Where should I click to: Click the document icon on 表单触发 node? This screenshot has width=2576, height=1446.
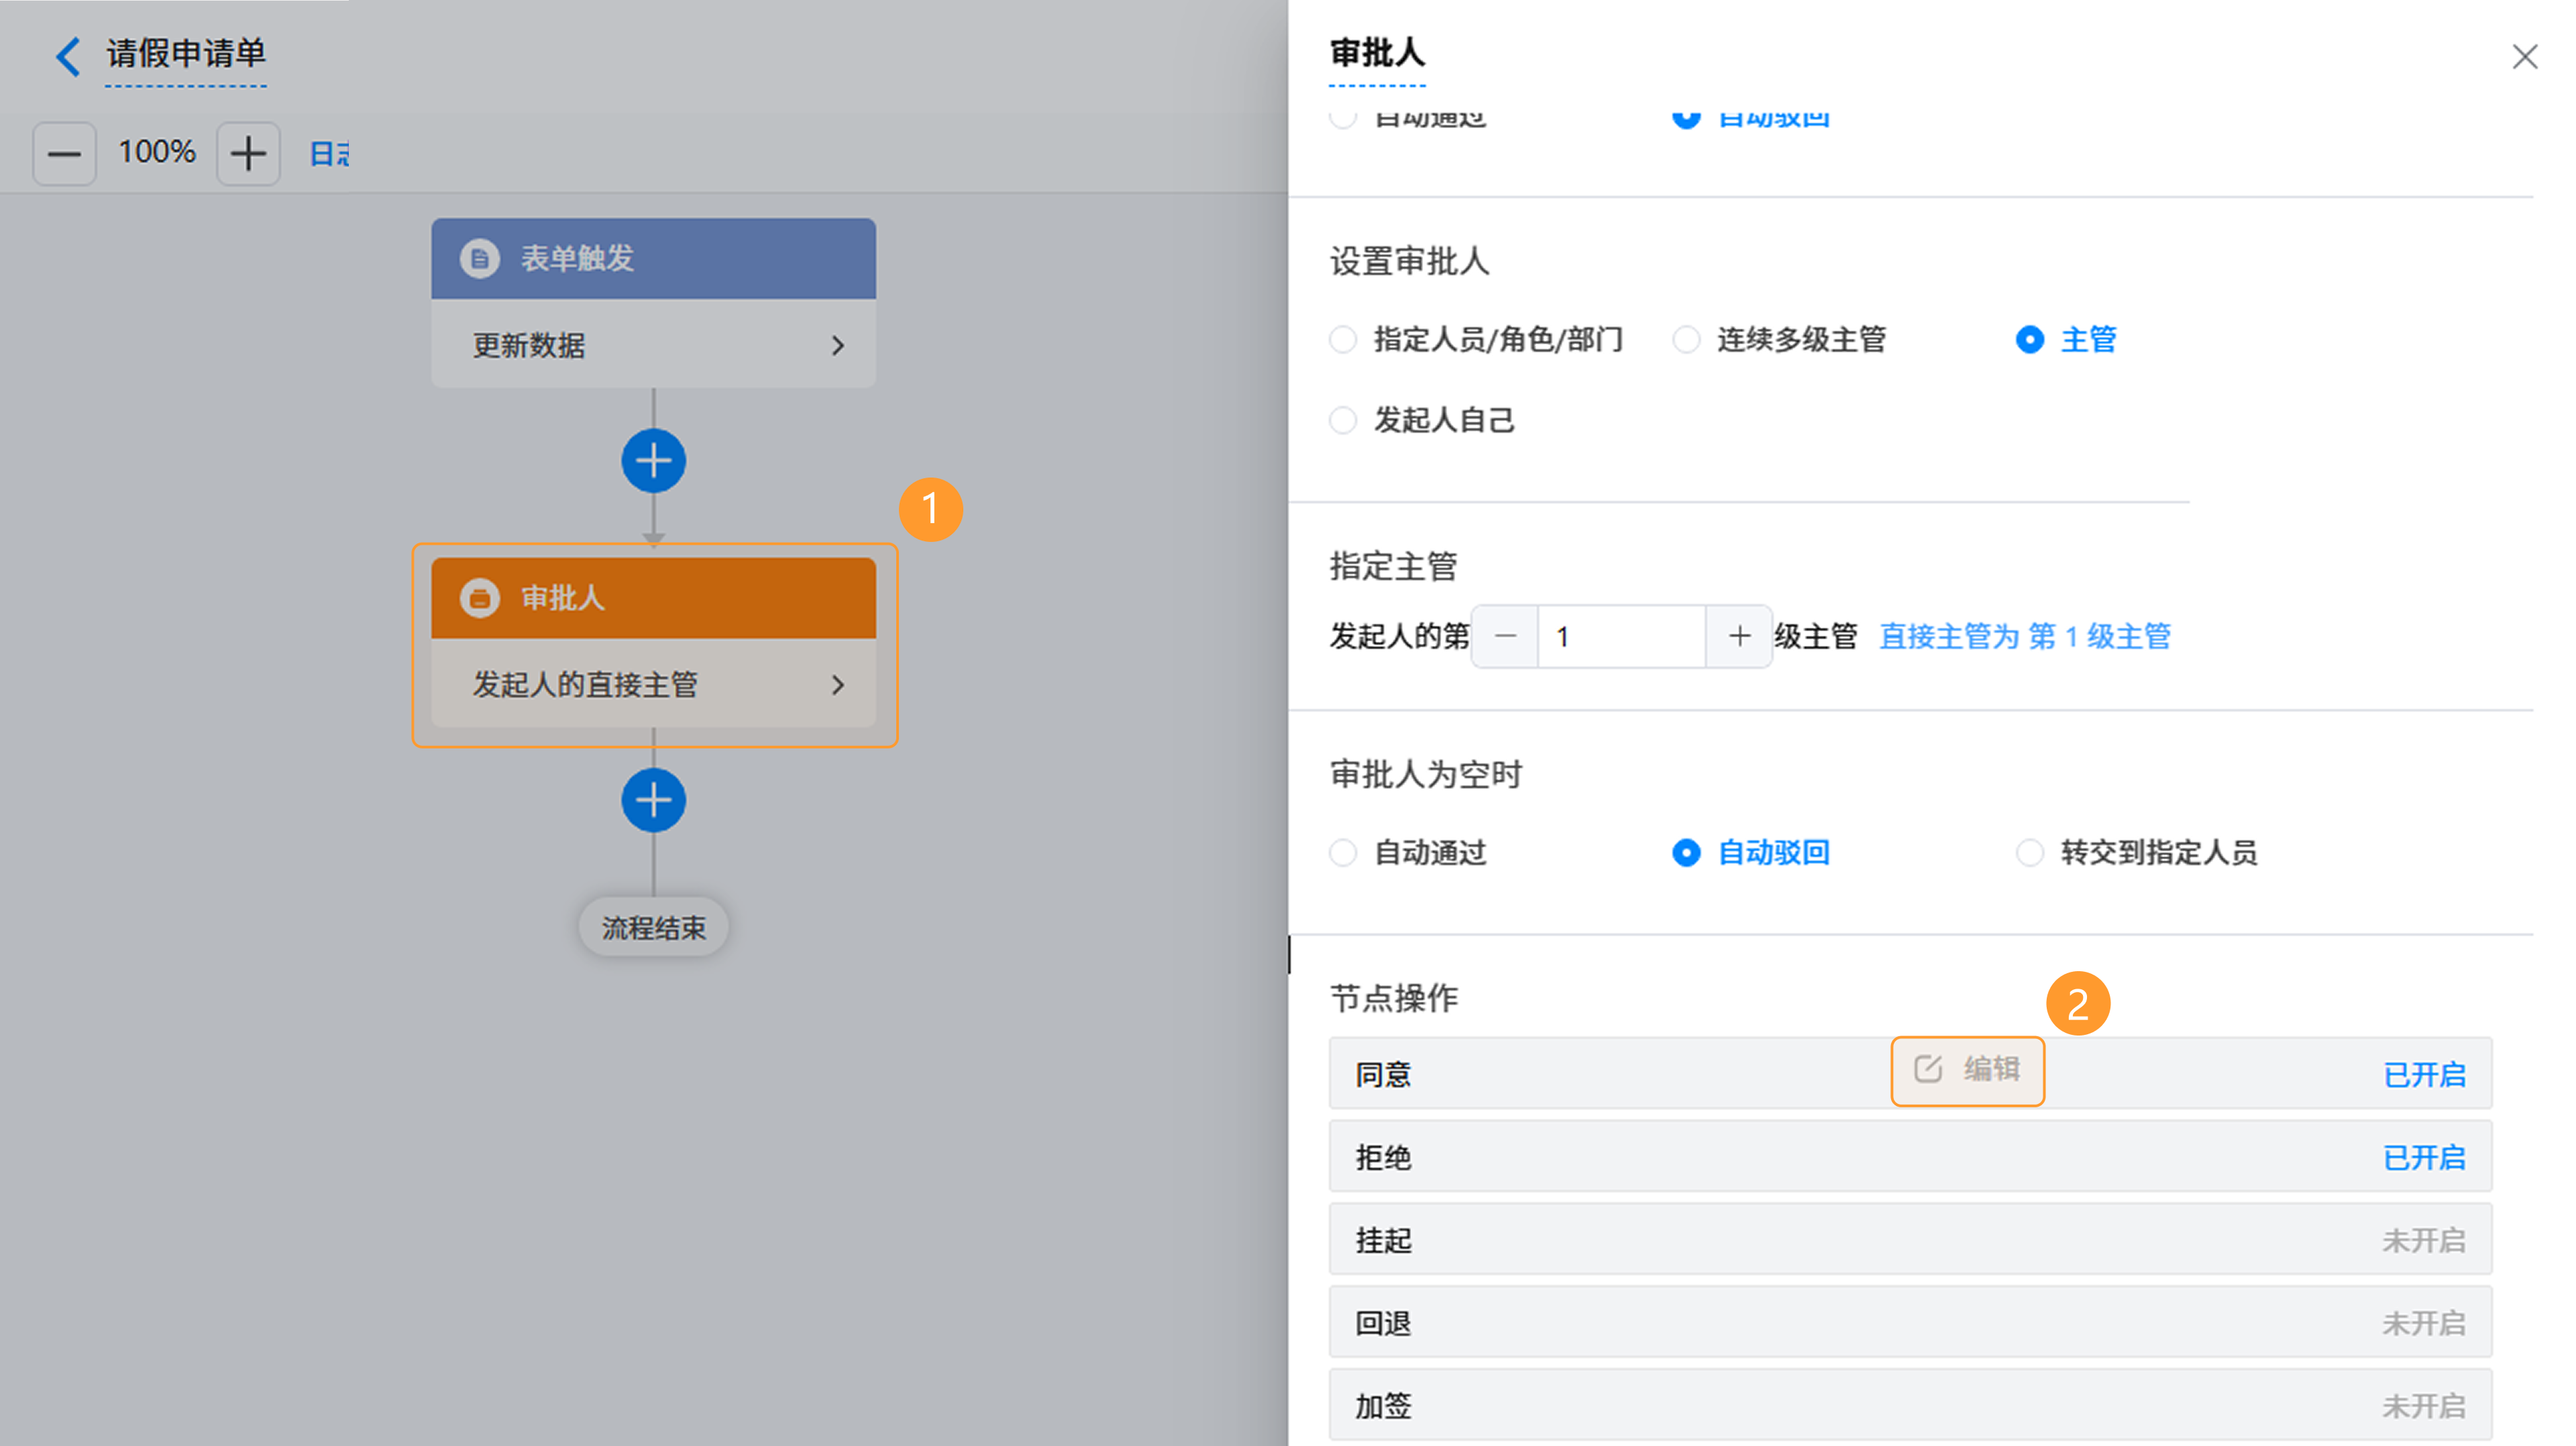(x=479, y=259)
